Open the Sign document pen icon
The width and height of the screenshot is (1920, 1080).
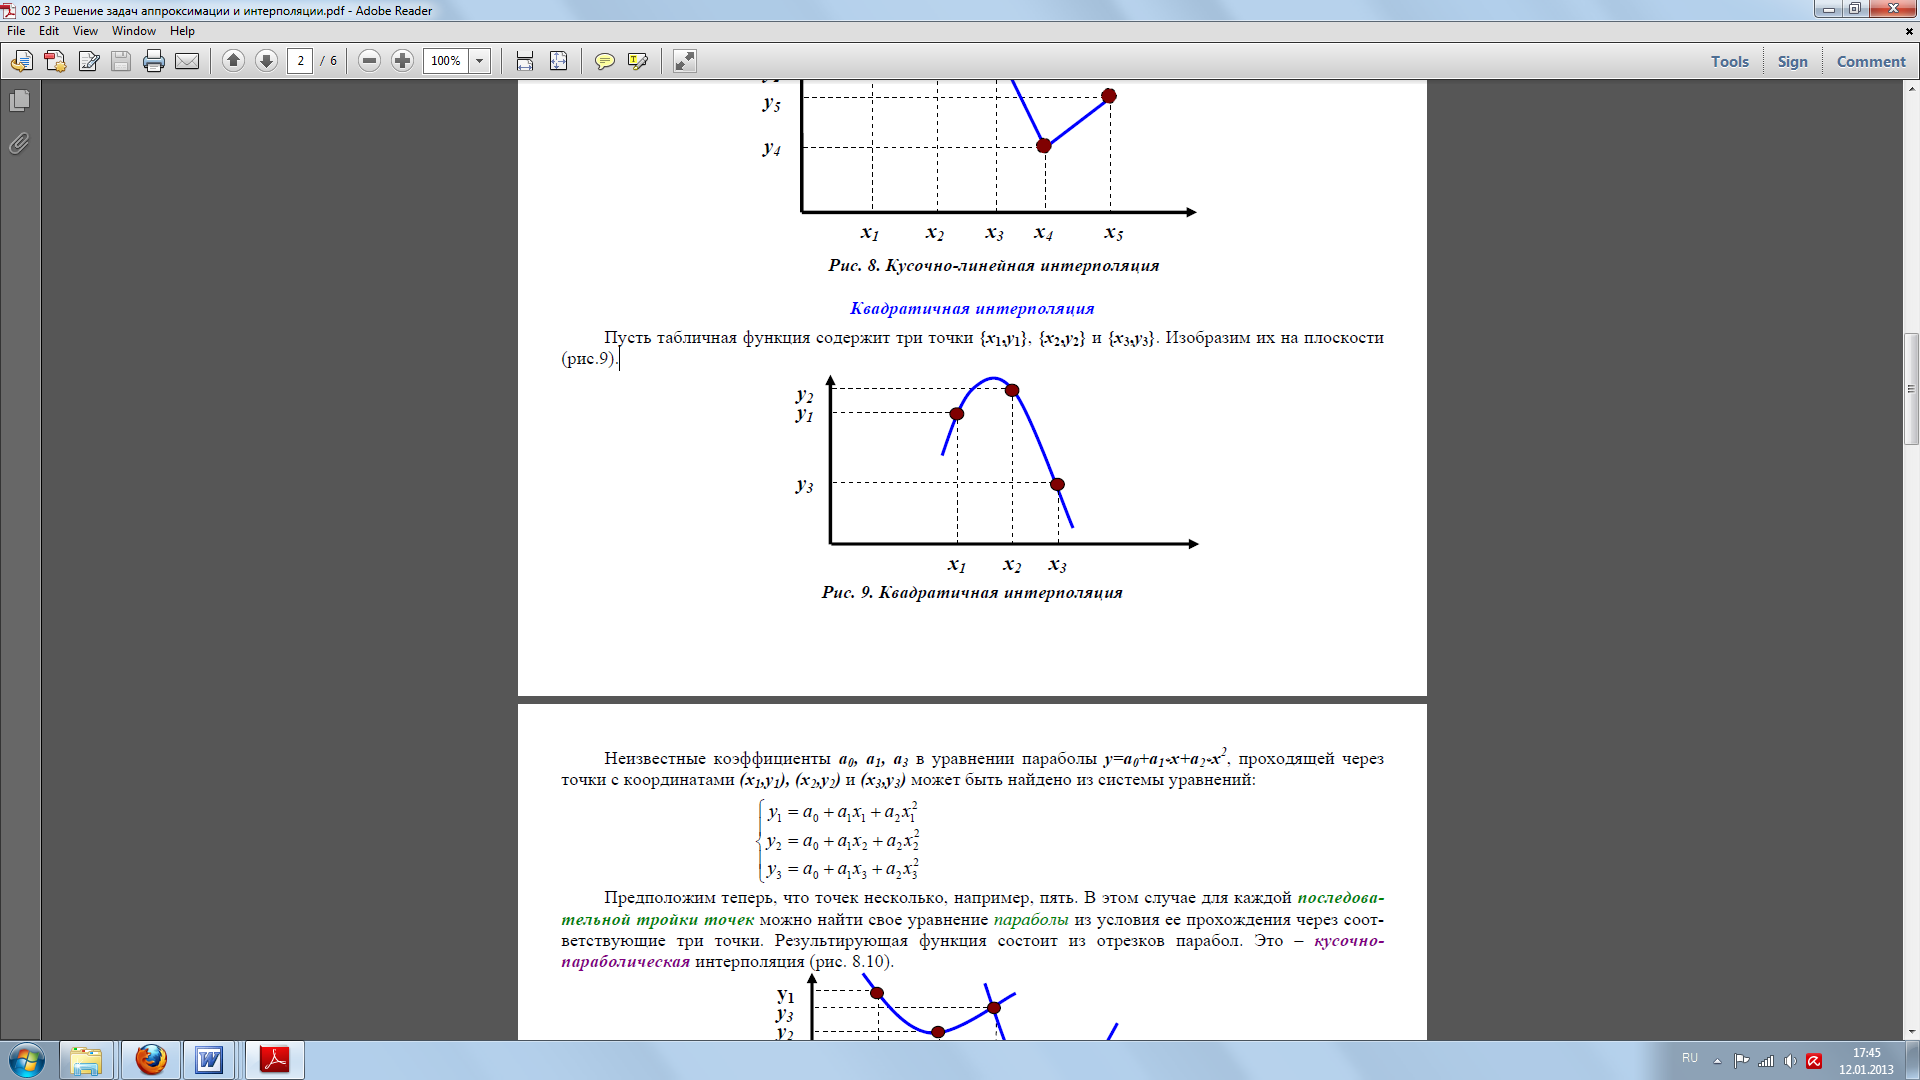88,61
